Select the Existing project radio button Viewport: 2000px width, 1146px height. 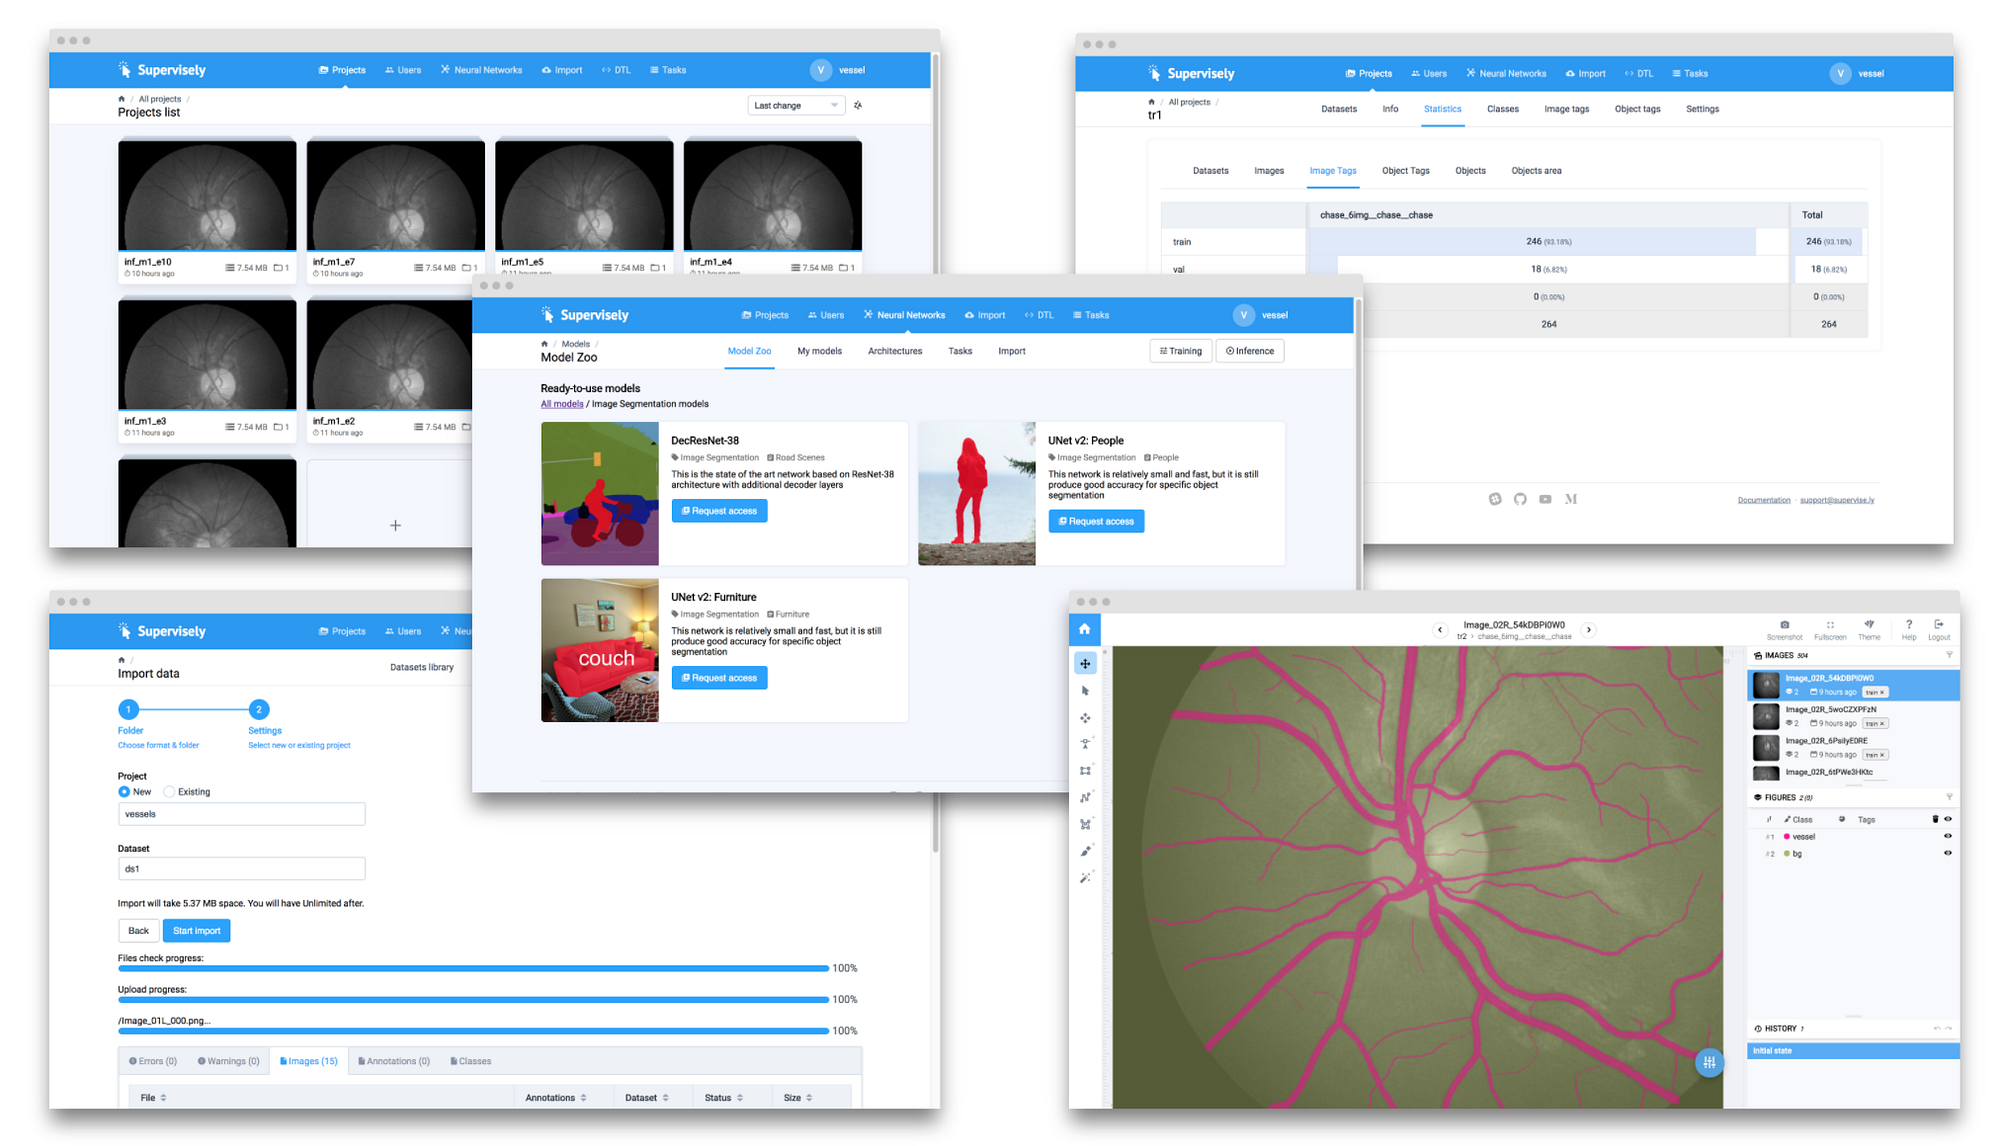click(170, 792)
